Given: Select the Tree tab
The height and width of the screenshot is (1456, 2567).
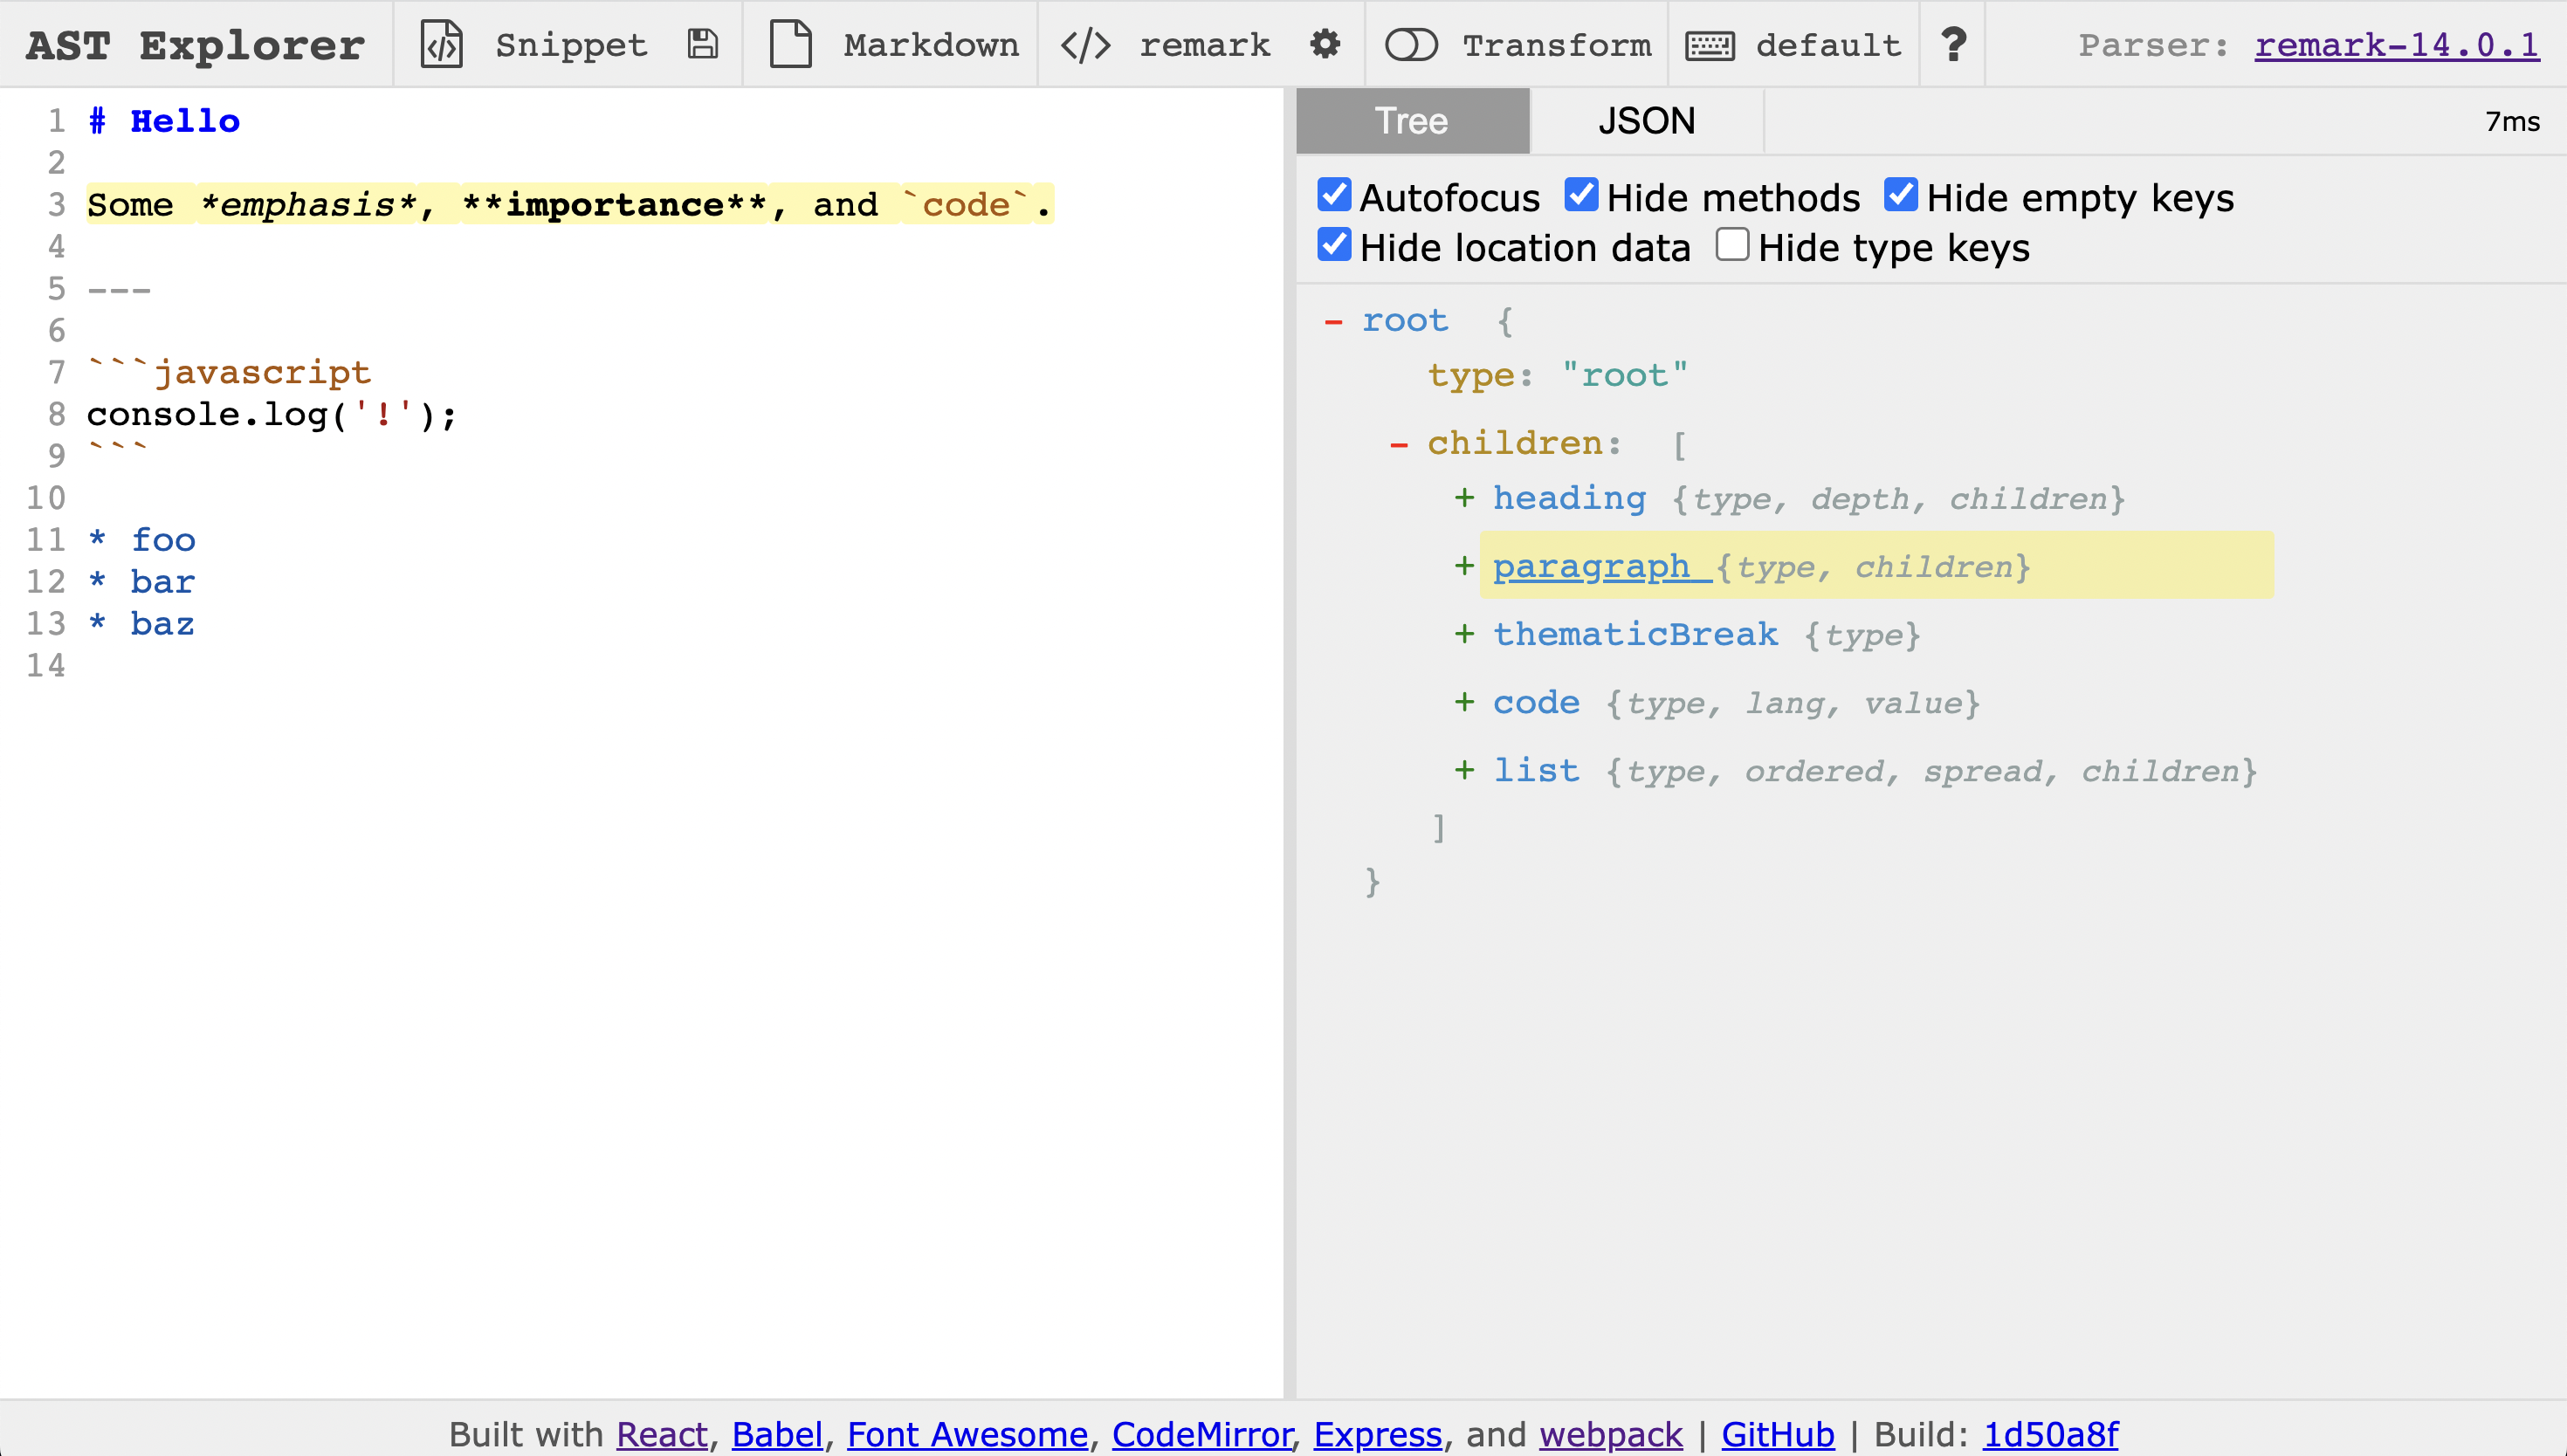Looking at the screenshot, I should (x=1412, y=120).
